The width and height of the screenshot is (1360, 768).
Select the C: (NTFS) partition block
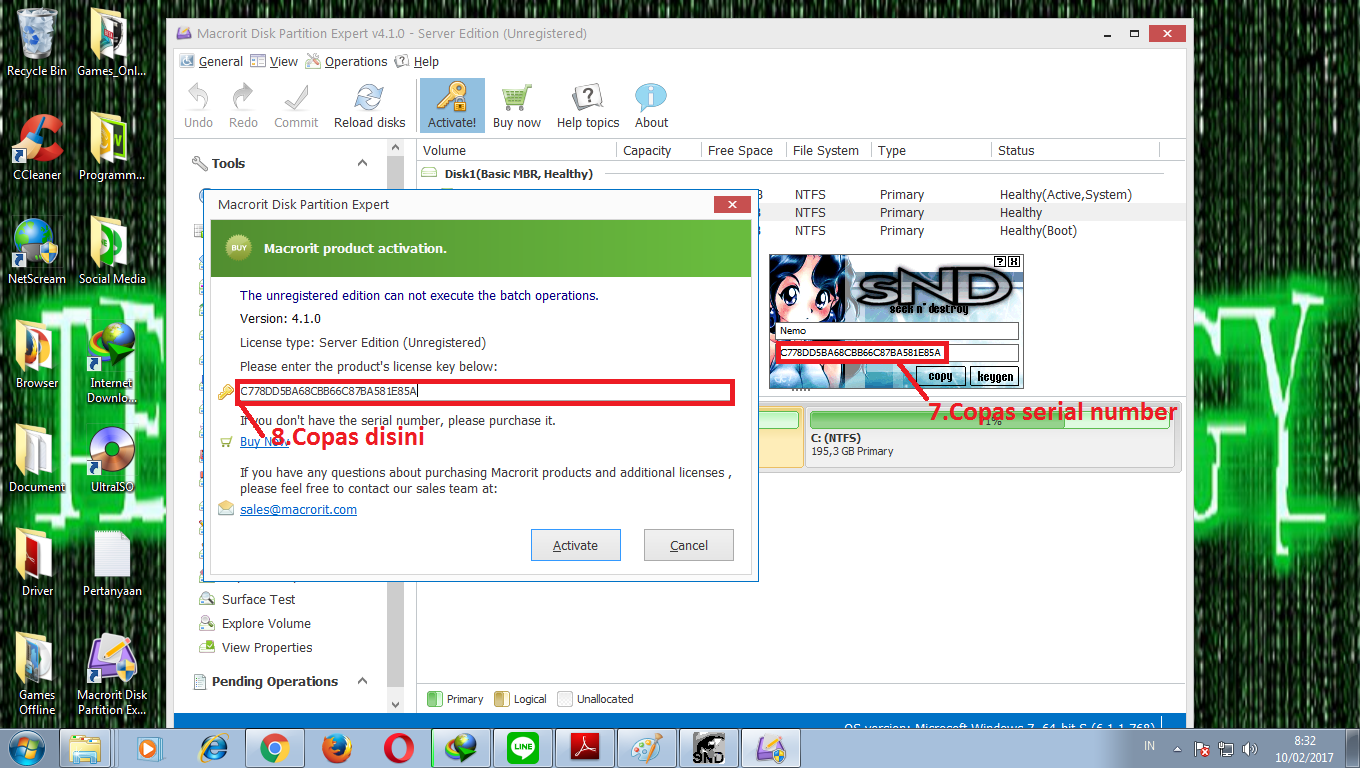tap(990, 438)
